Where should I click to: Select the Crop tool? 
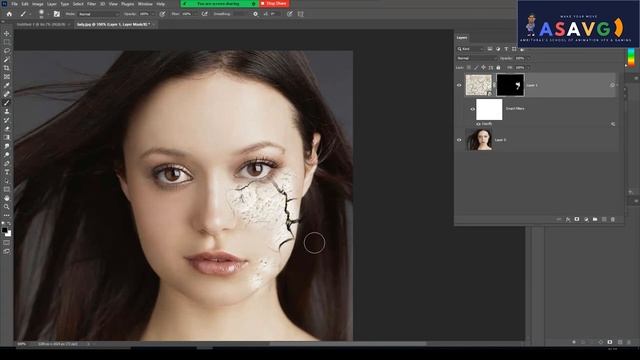pos(7,68)
